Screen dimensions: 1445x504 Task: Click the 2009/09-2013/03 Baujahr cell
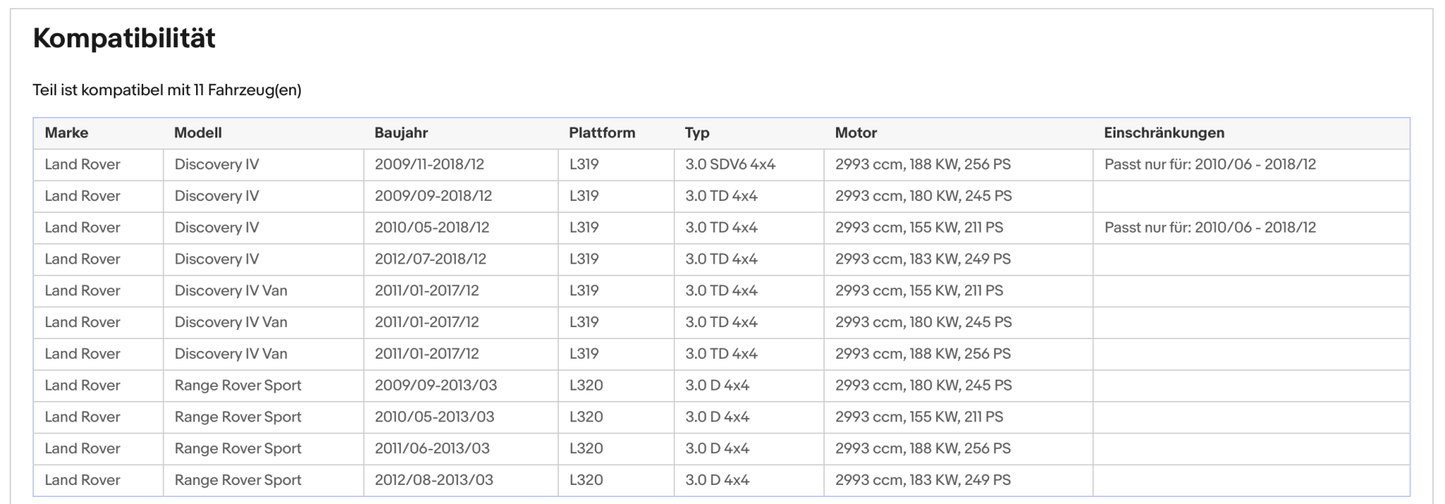click(434, 385)
